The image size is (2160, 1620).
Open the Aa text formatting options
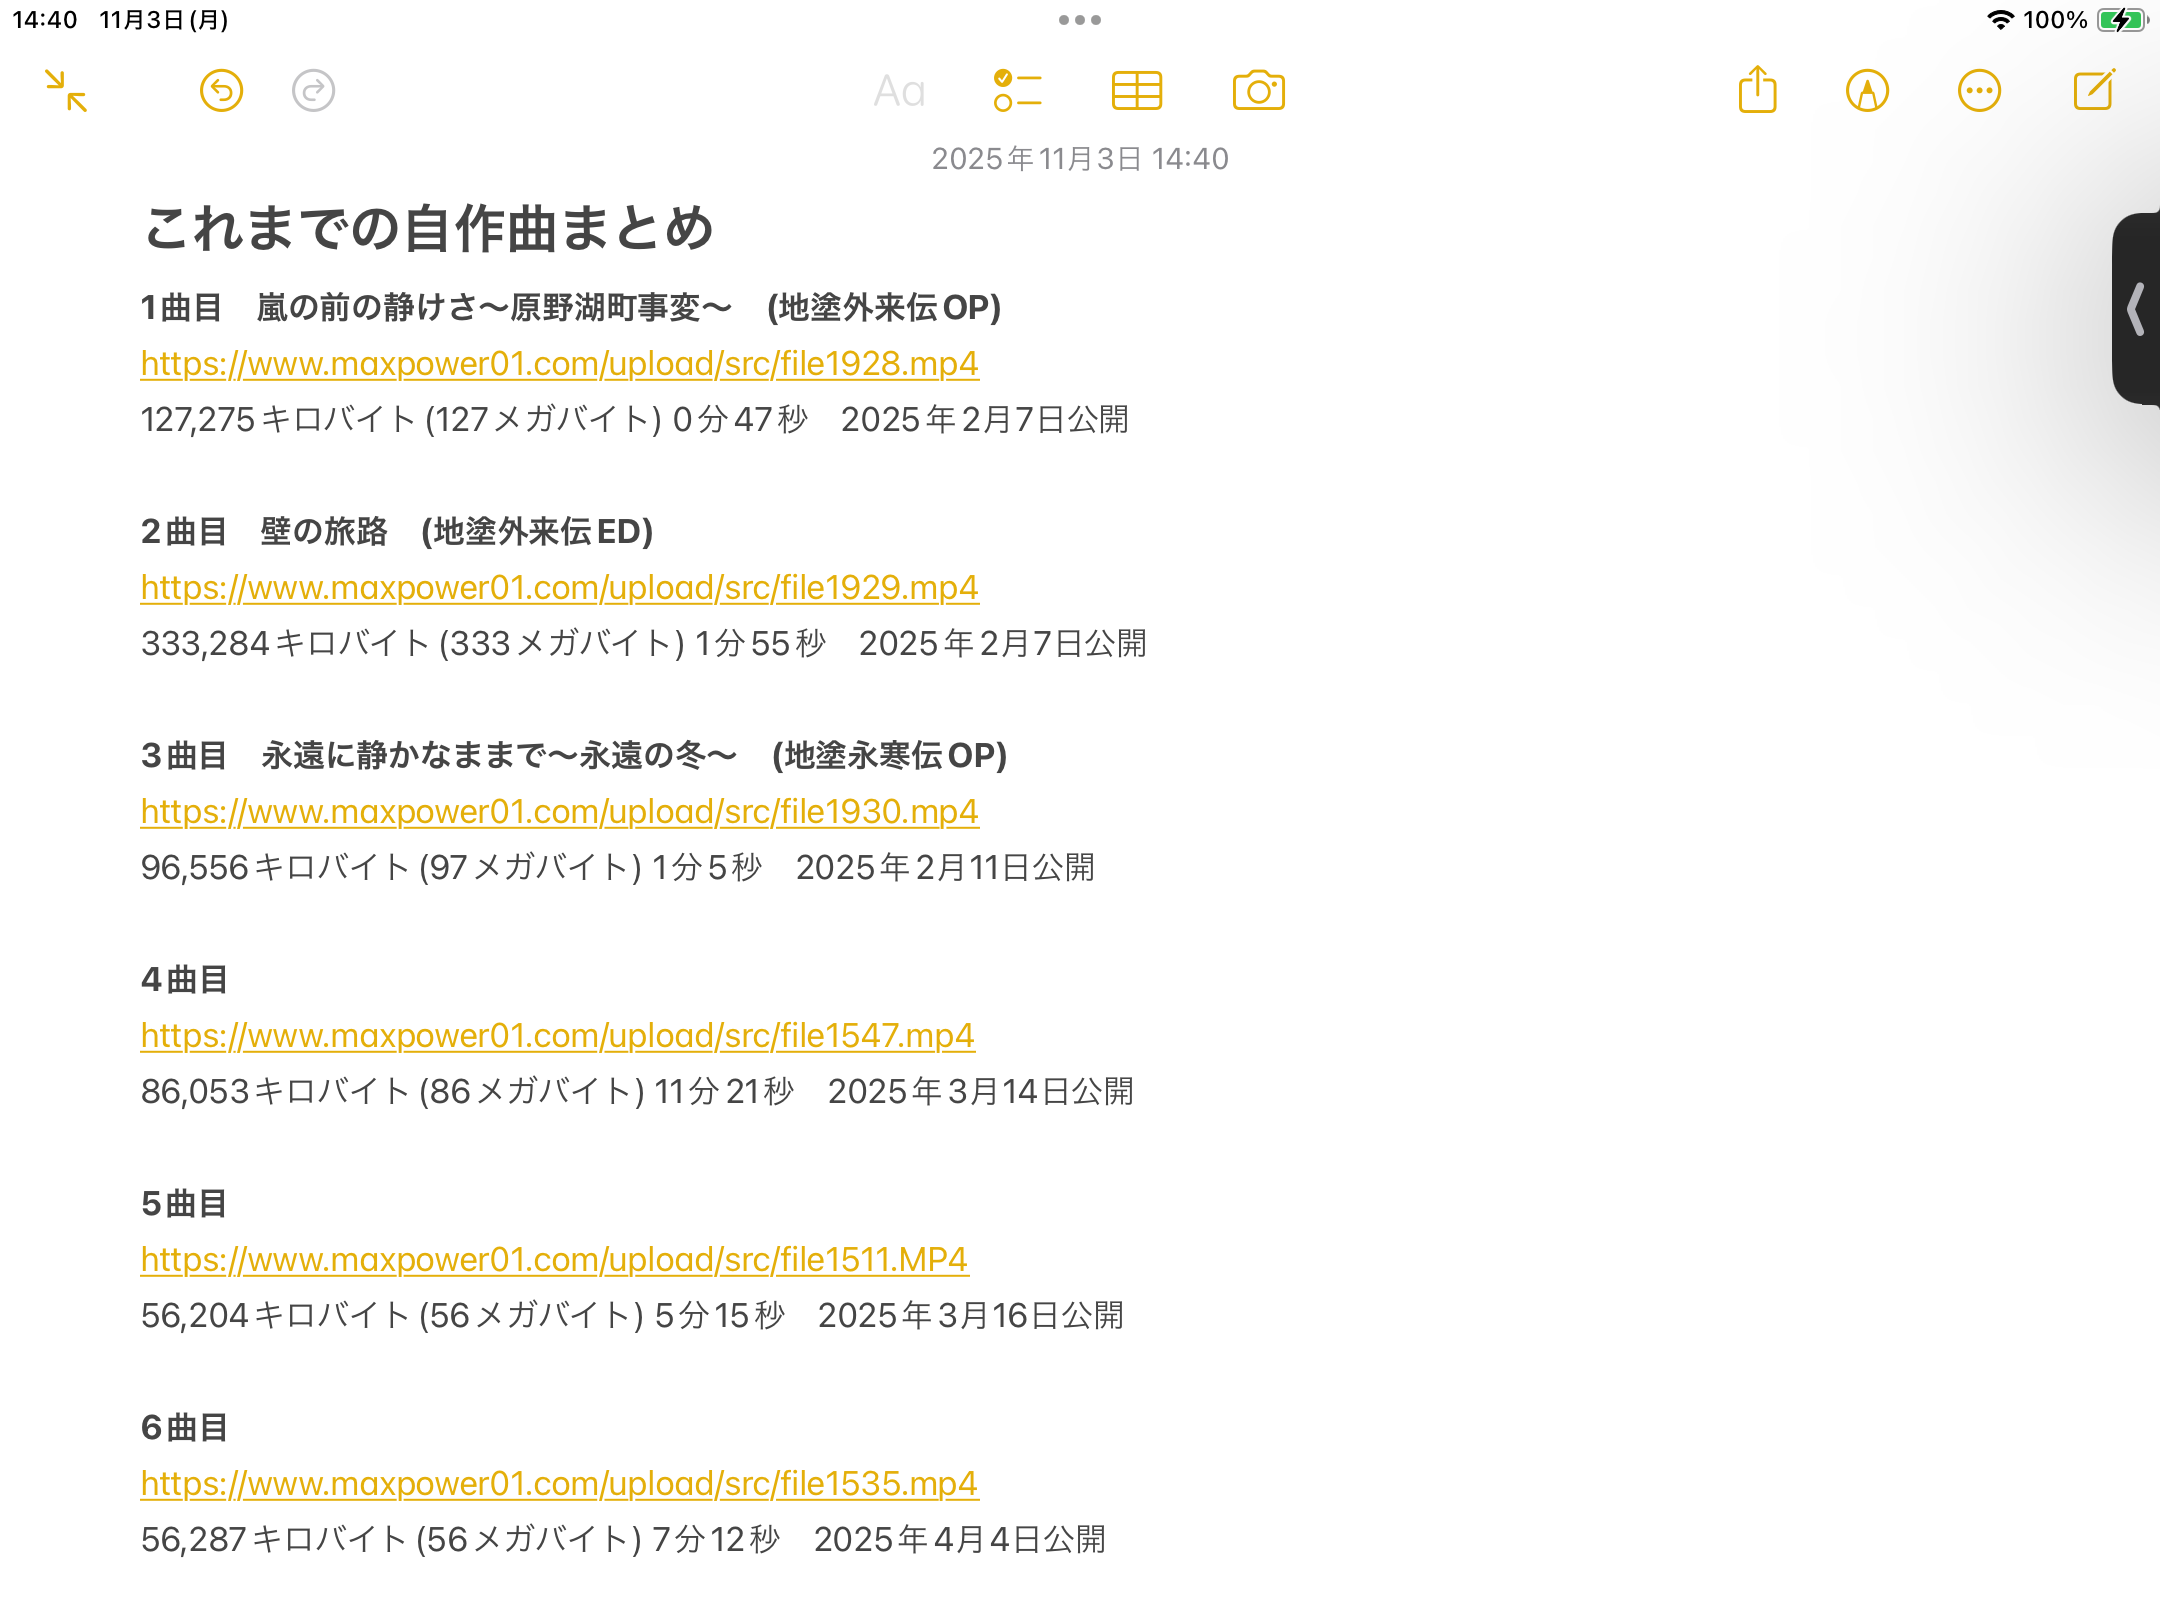pyautogui.click(x=898, y=91)
